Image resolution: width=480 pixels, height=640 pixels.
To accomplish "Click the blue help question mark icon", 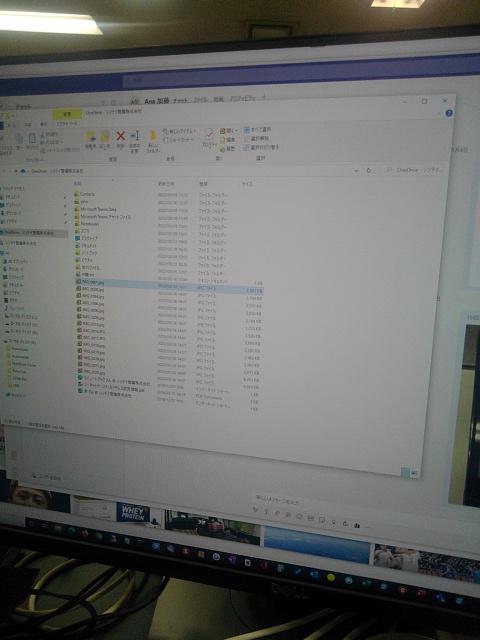I will (449, 113).
